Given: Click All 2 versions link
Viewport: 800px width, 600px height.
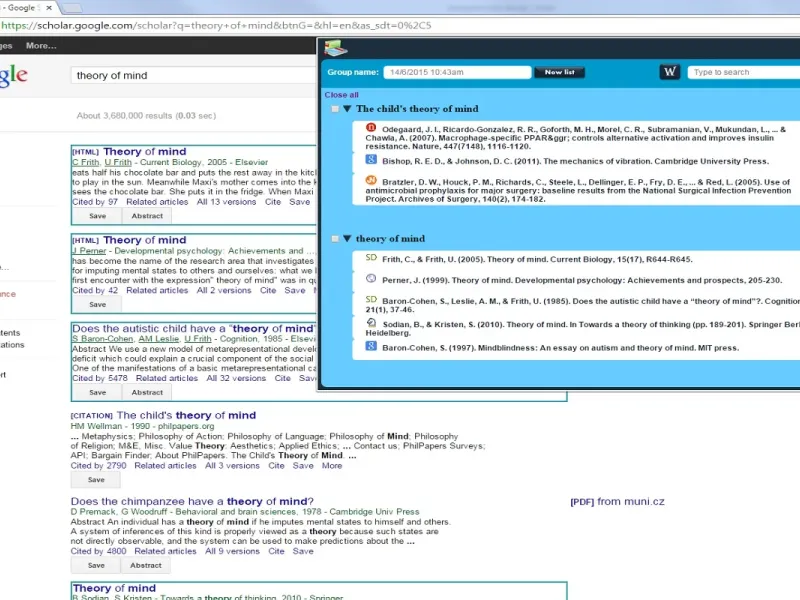Looking at the screenshot, I should pyautogui.click(x=224, y=290).
